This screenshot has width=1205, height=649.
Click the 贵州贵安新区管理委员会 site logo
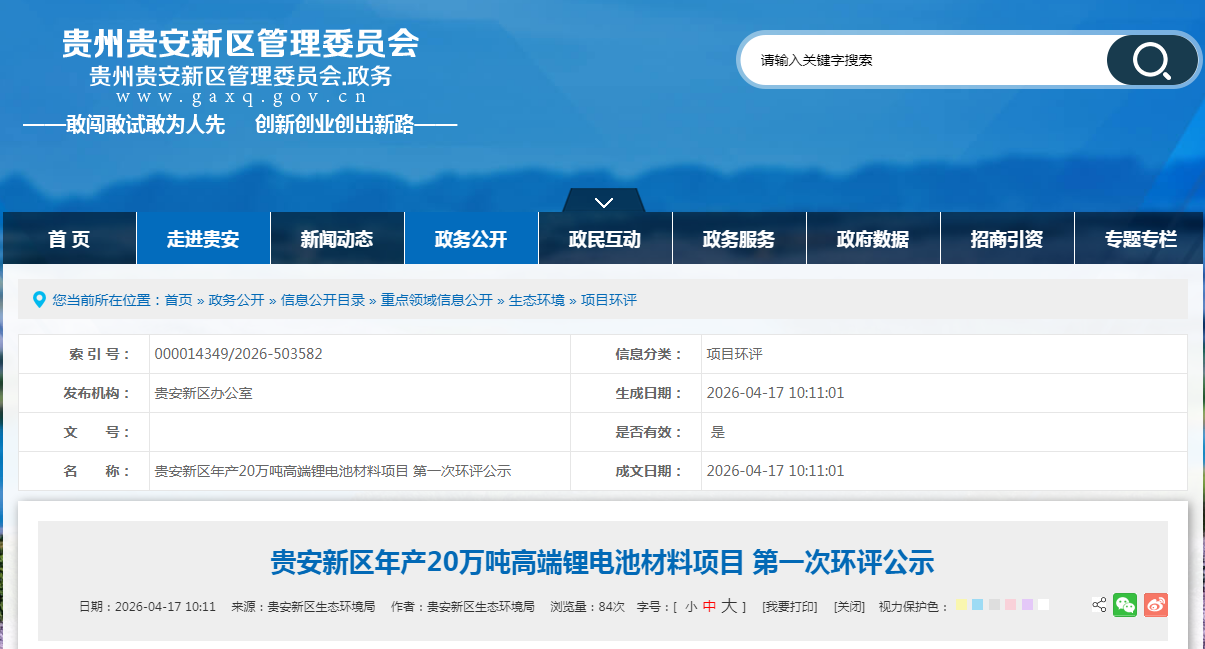(x=240, y=45)
